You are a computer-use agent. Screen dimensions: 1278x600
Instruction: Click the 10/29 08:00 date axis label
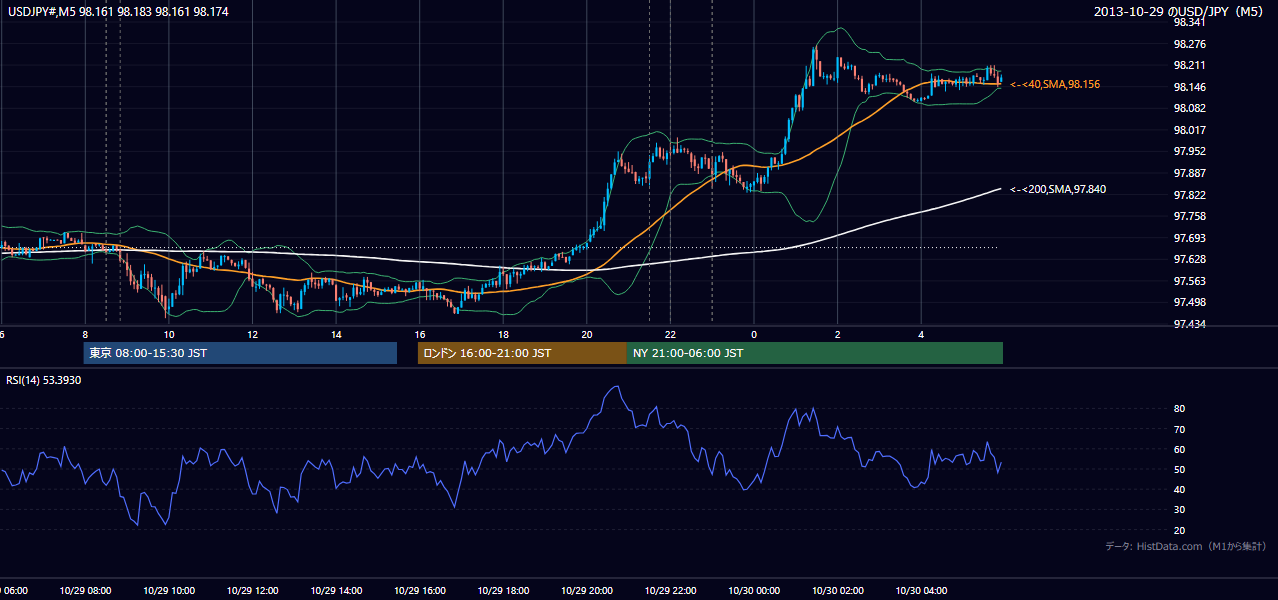click(x=85, y=591)
